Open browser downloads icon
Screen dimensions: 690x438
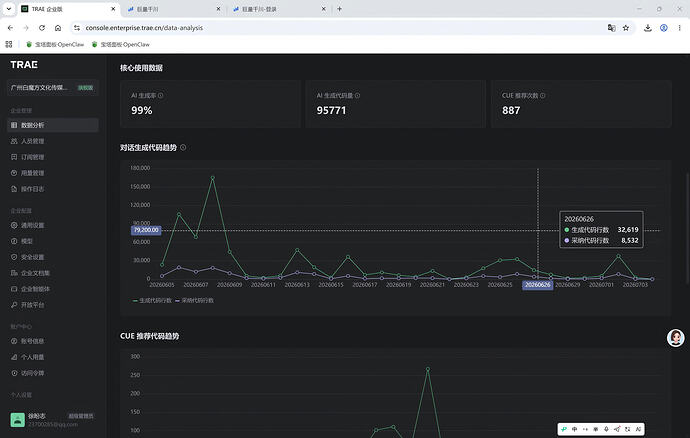648,28
